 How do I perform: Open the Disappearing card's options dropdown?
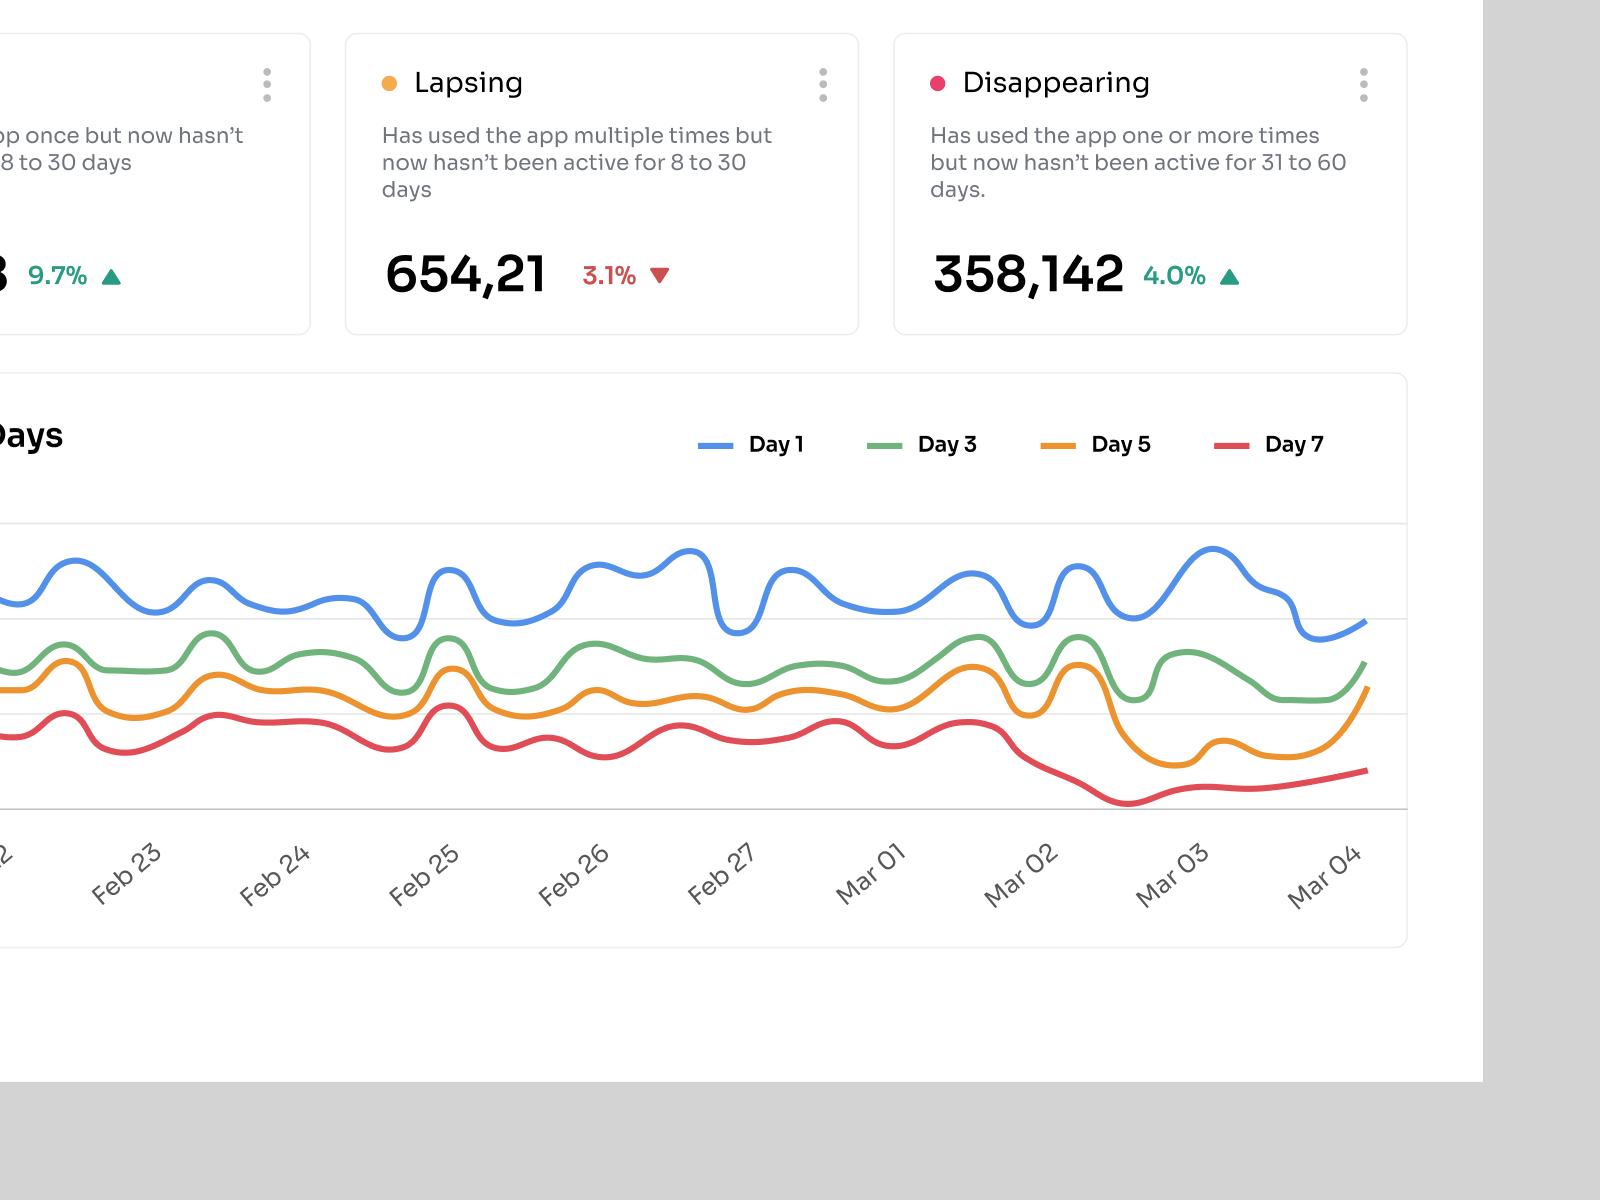(x=1364, y=84)
